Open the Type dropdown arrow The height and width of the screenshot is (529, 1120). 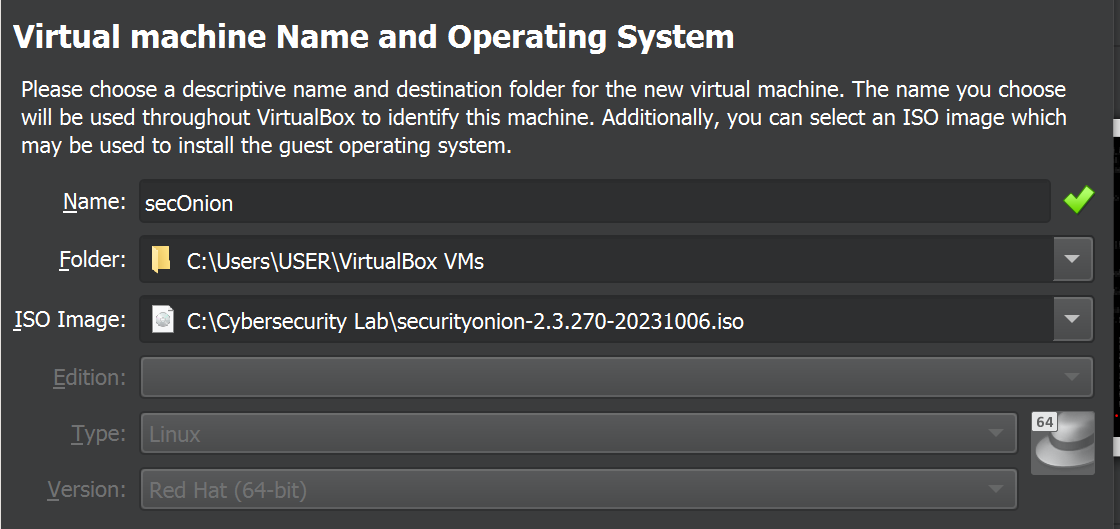[995, 434]
